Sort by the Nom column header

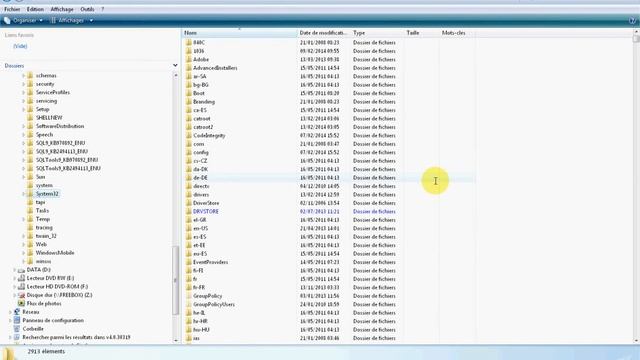pyautogui.click(x=240, y=33)
